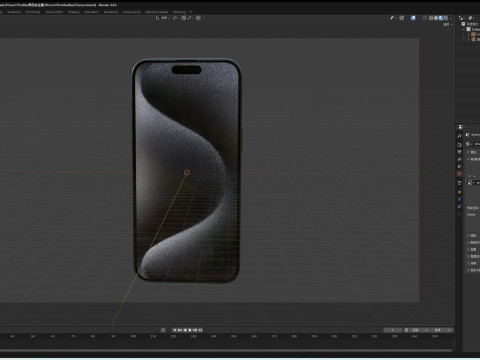Viewport: 480px width, 360px height.
Task: Open the red World properties tab
Action: [x=459, y=174]
